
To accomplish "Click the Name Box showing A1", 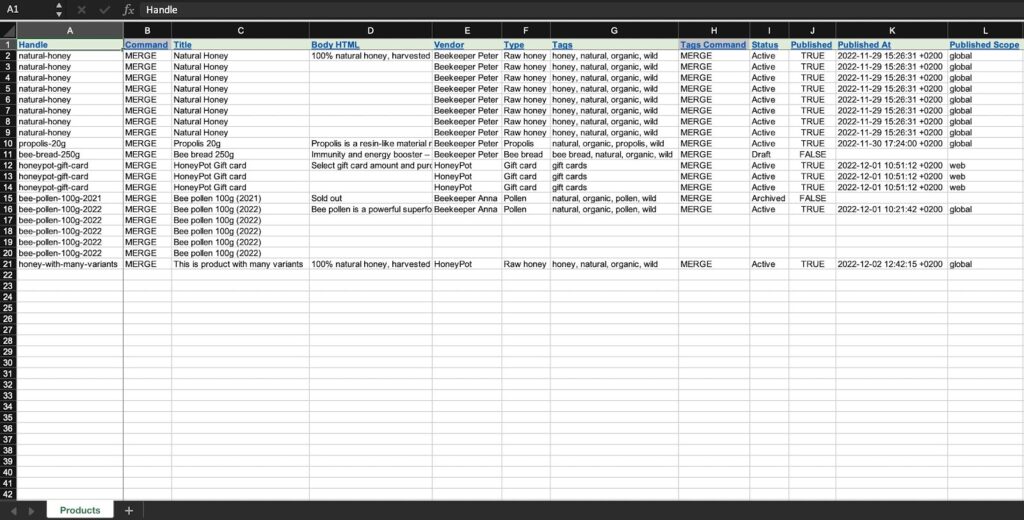I will [26, 9].
